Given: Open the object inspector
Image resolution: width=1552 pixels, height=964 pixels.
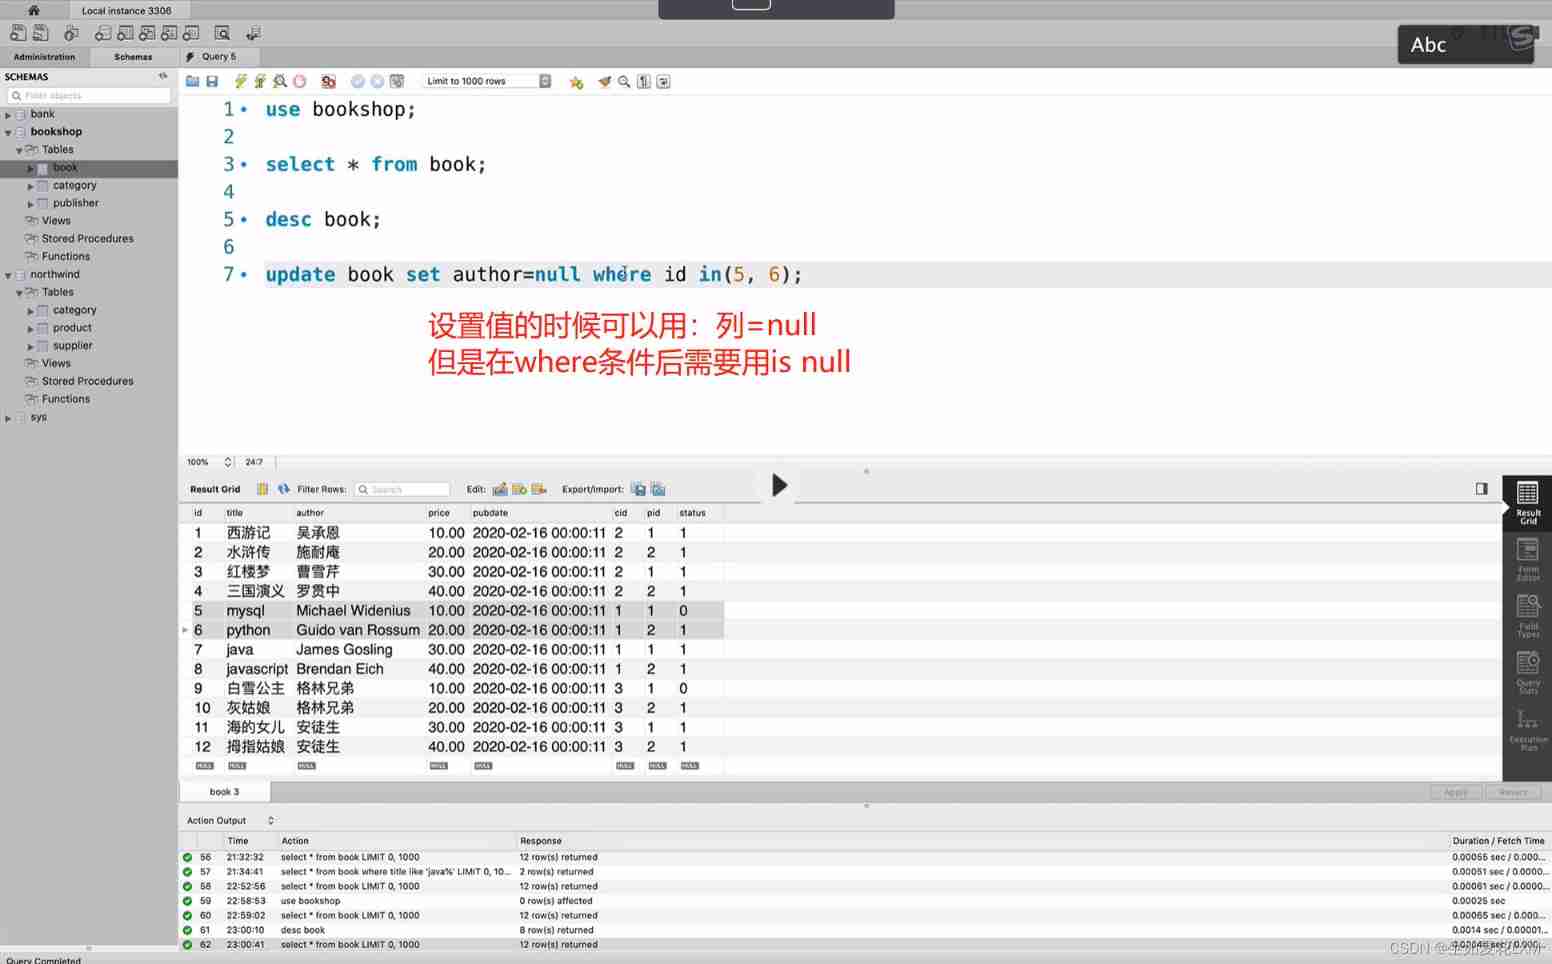Looking at the screenshot, I should (71, 34).
